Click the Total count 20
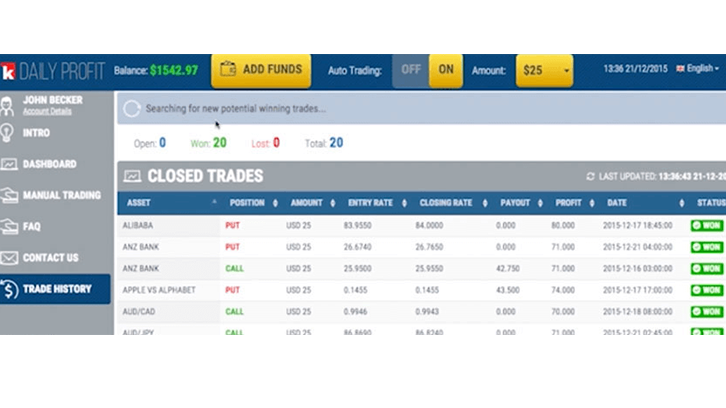The width and height of the screenshot is (726, 408). coord(336,143)
